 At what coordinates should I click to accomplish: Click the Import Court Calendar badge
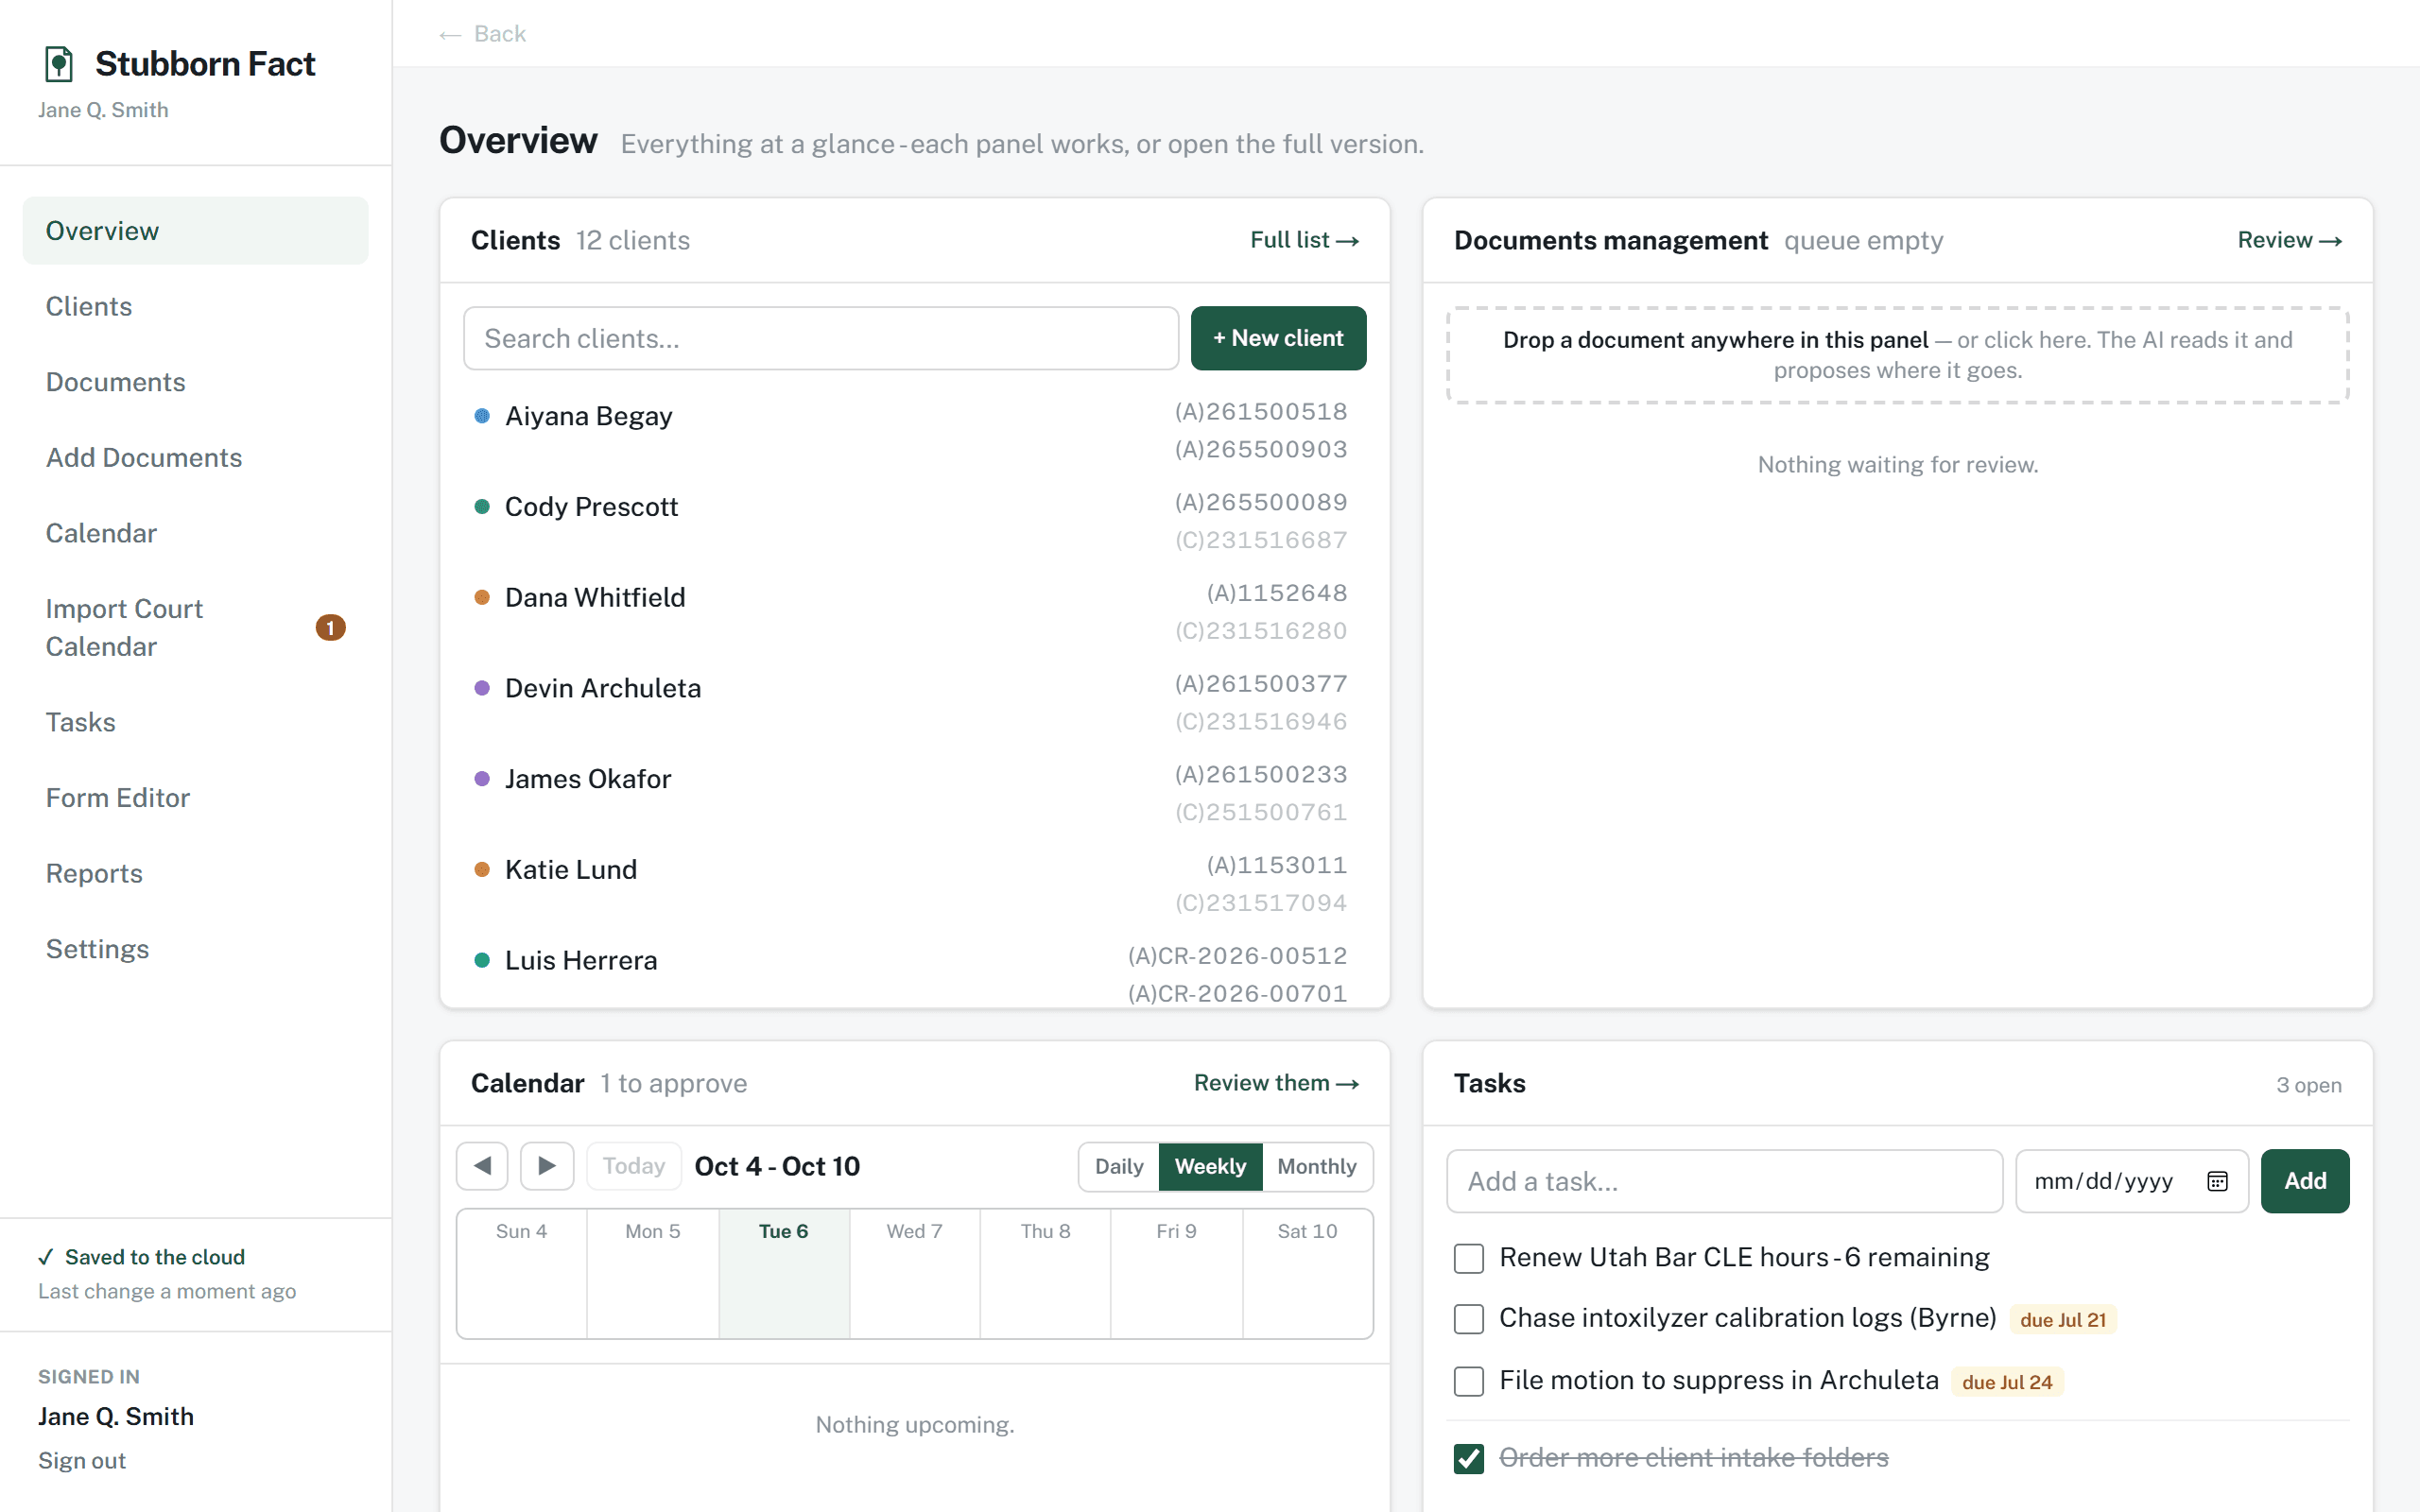[x=330, y=627]
